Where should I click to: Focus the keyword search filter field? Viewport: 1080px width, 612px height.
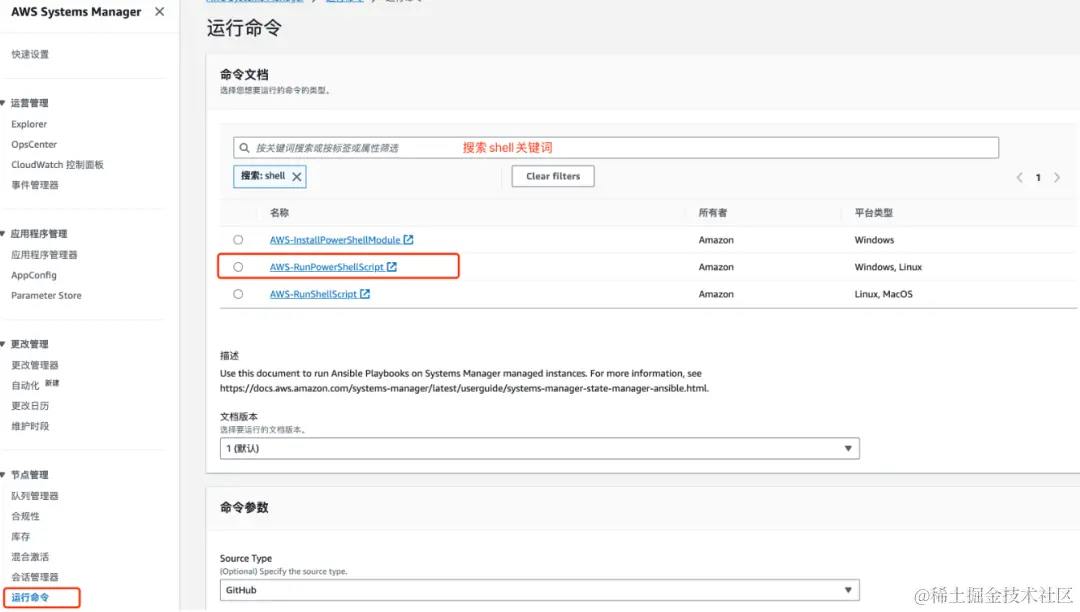[x=616, y=147]
